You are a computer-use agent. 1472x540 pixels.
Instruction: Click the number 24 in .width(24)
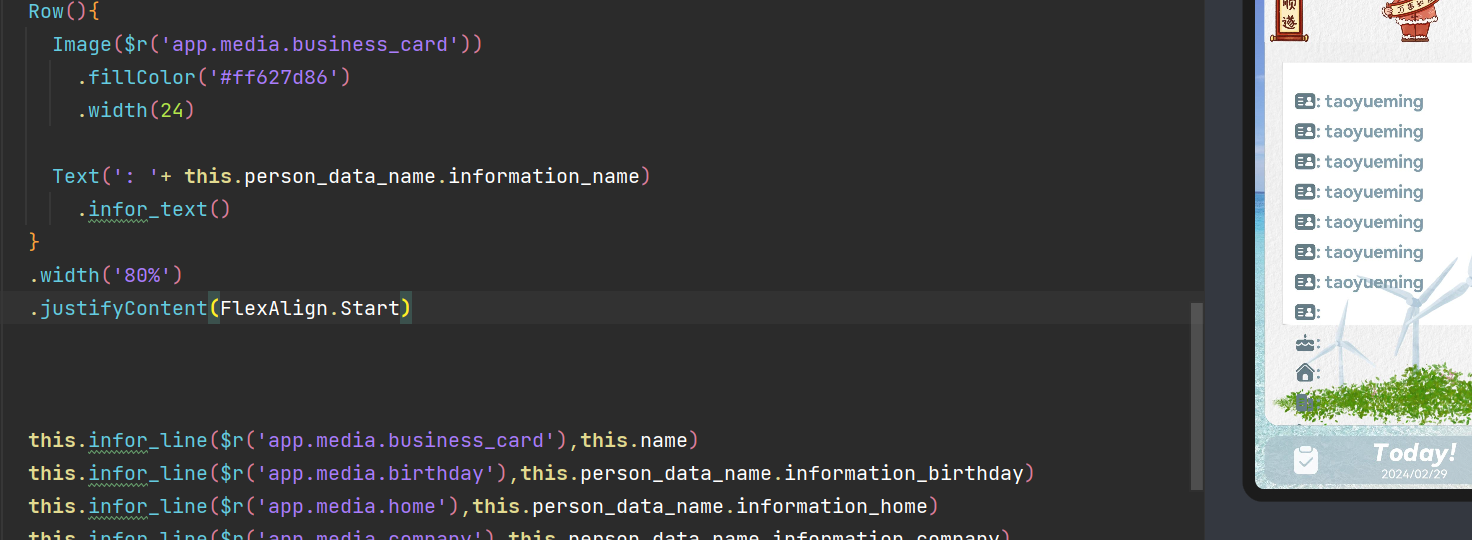pos(172,110)
